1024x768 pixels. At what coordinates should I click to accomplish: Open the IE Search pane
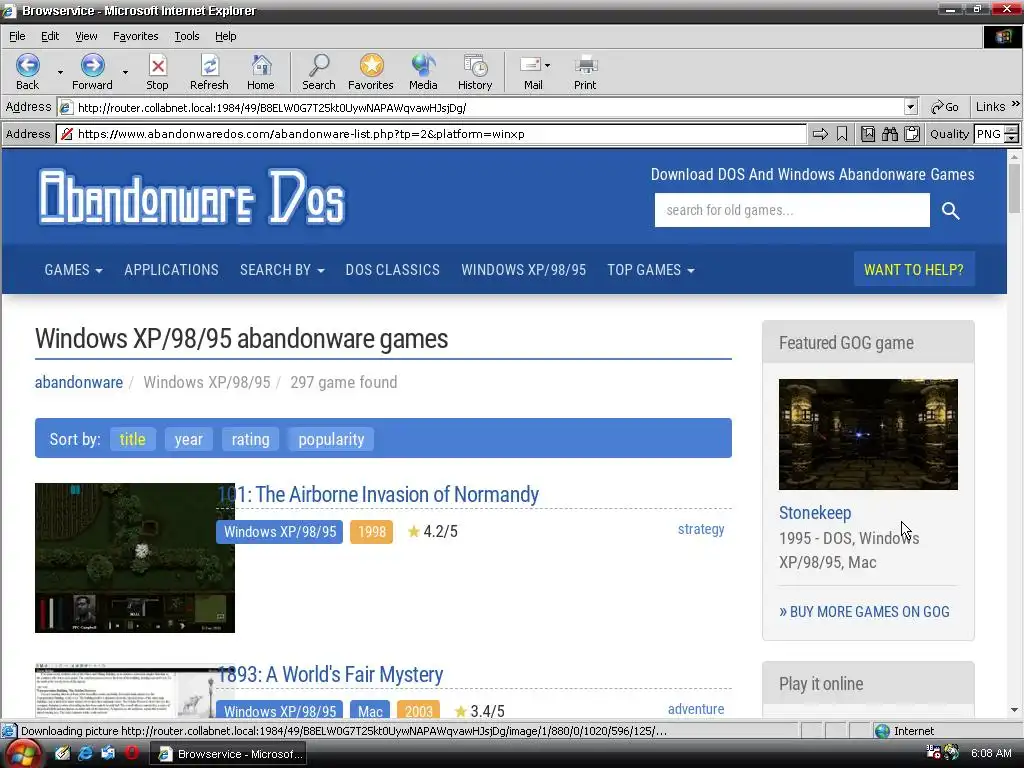point(319,65)
